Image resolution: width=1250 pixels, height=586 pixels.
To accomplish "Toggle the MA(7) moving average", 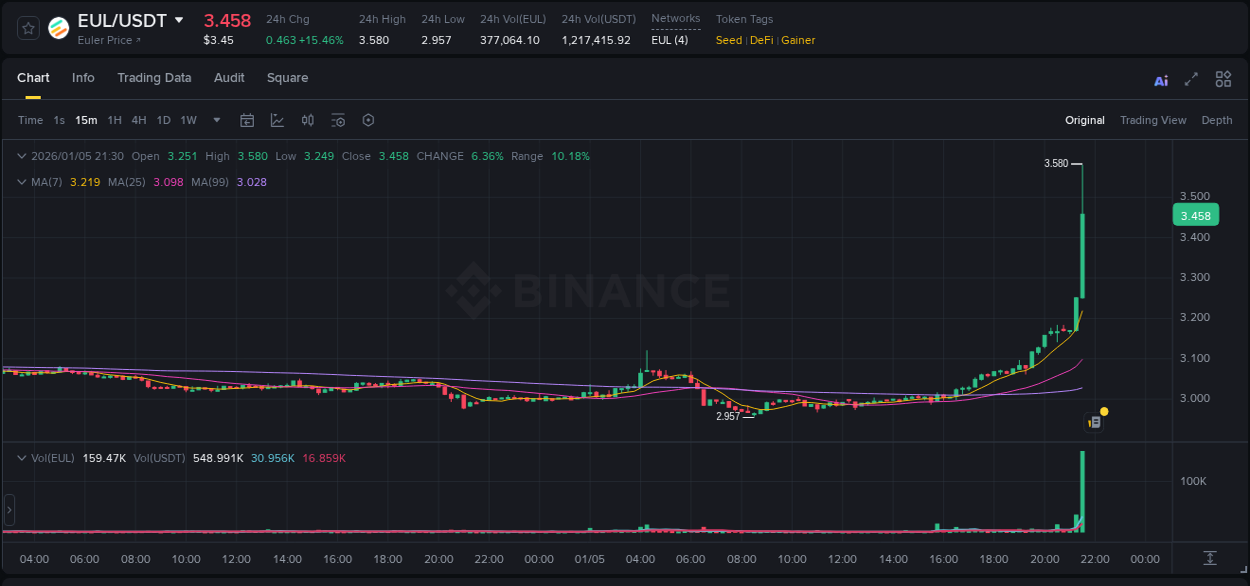I will coord(46,181).
